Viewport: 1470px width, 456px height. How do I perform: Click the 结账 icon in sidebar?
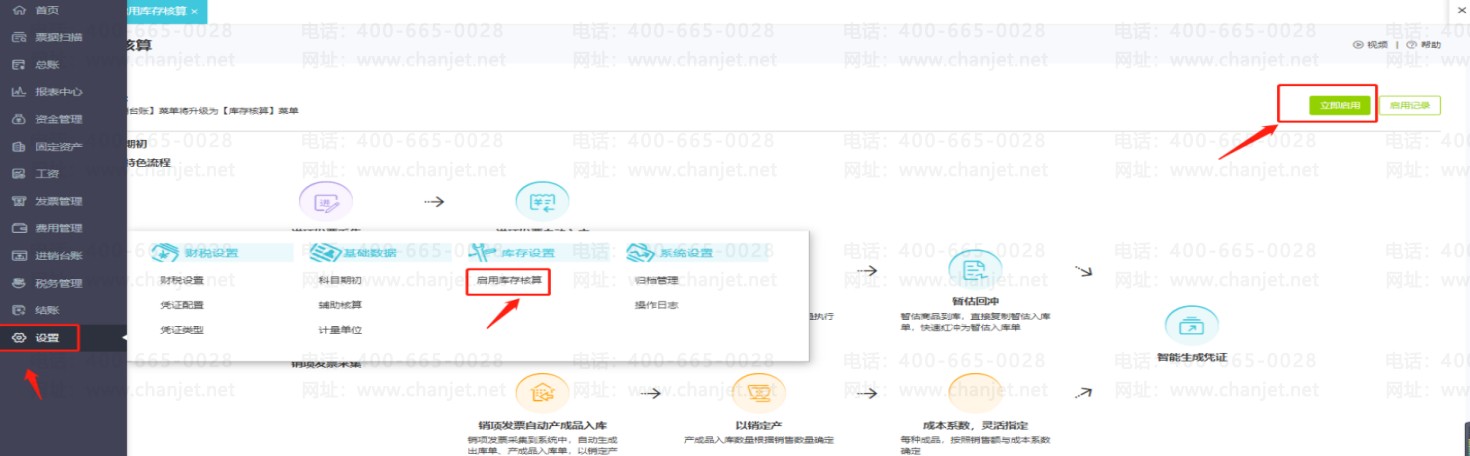pos(18,310)
